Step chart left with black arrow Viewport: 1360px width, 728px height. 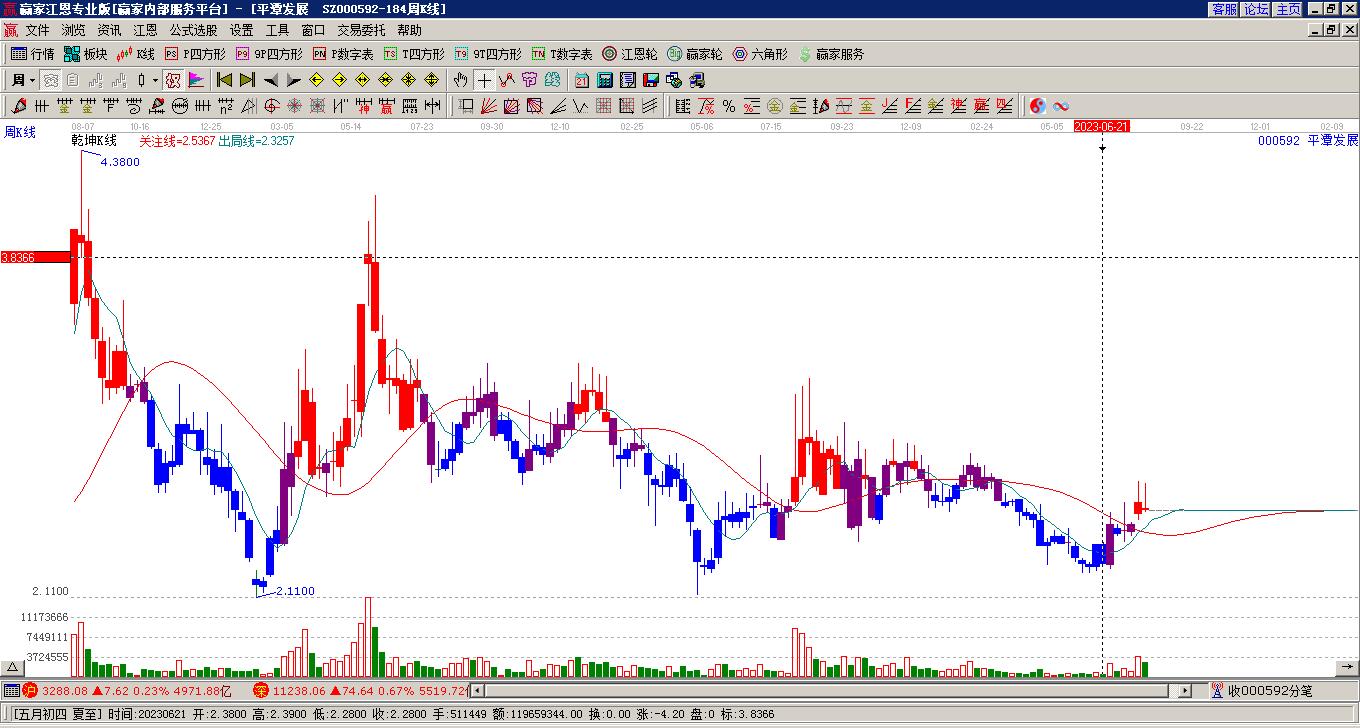(271, 80)
